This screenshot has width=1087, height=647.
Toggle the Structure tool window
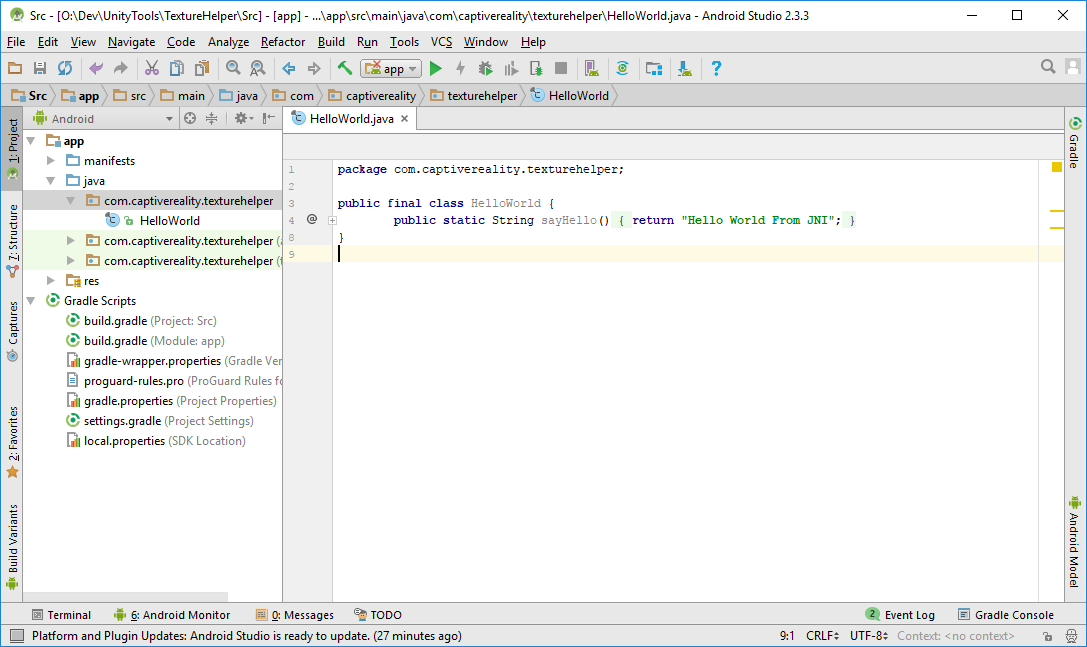pyautogui.click(x=12, y=241)
